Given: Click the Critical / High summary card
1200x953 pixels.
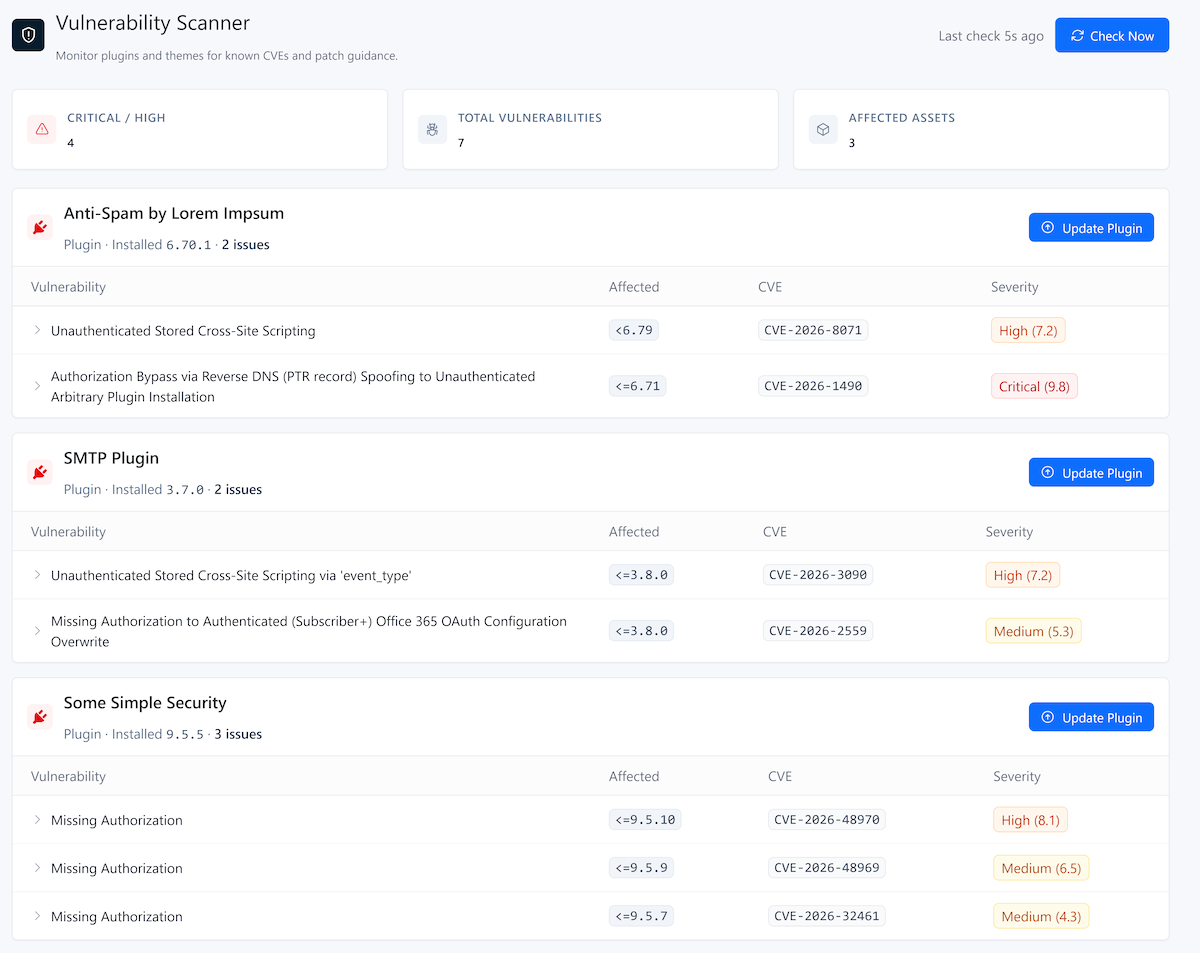Looking at the screenshot, I should (x=199, y=129).
